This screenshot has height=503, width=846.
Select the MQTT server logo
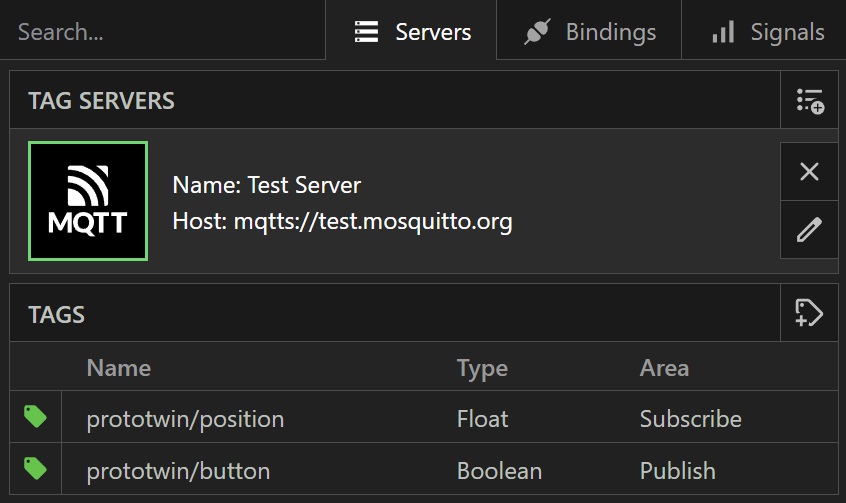[88, 201]
